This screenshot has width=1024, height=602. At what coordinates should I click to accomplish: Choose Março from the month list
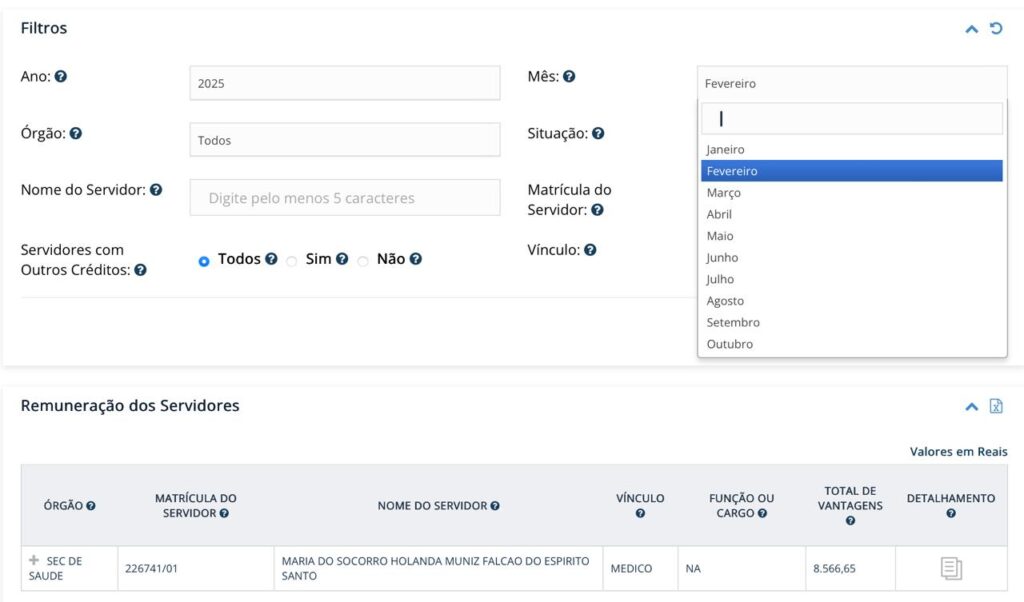pyautogui.click(x=724, y=193)
